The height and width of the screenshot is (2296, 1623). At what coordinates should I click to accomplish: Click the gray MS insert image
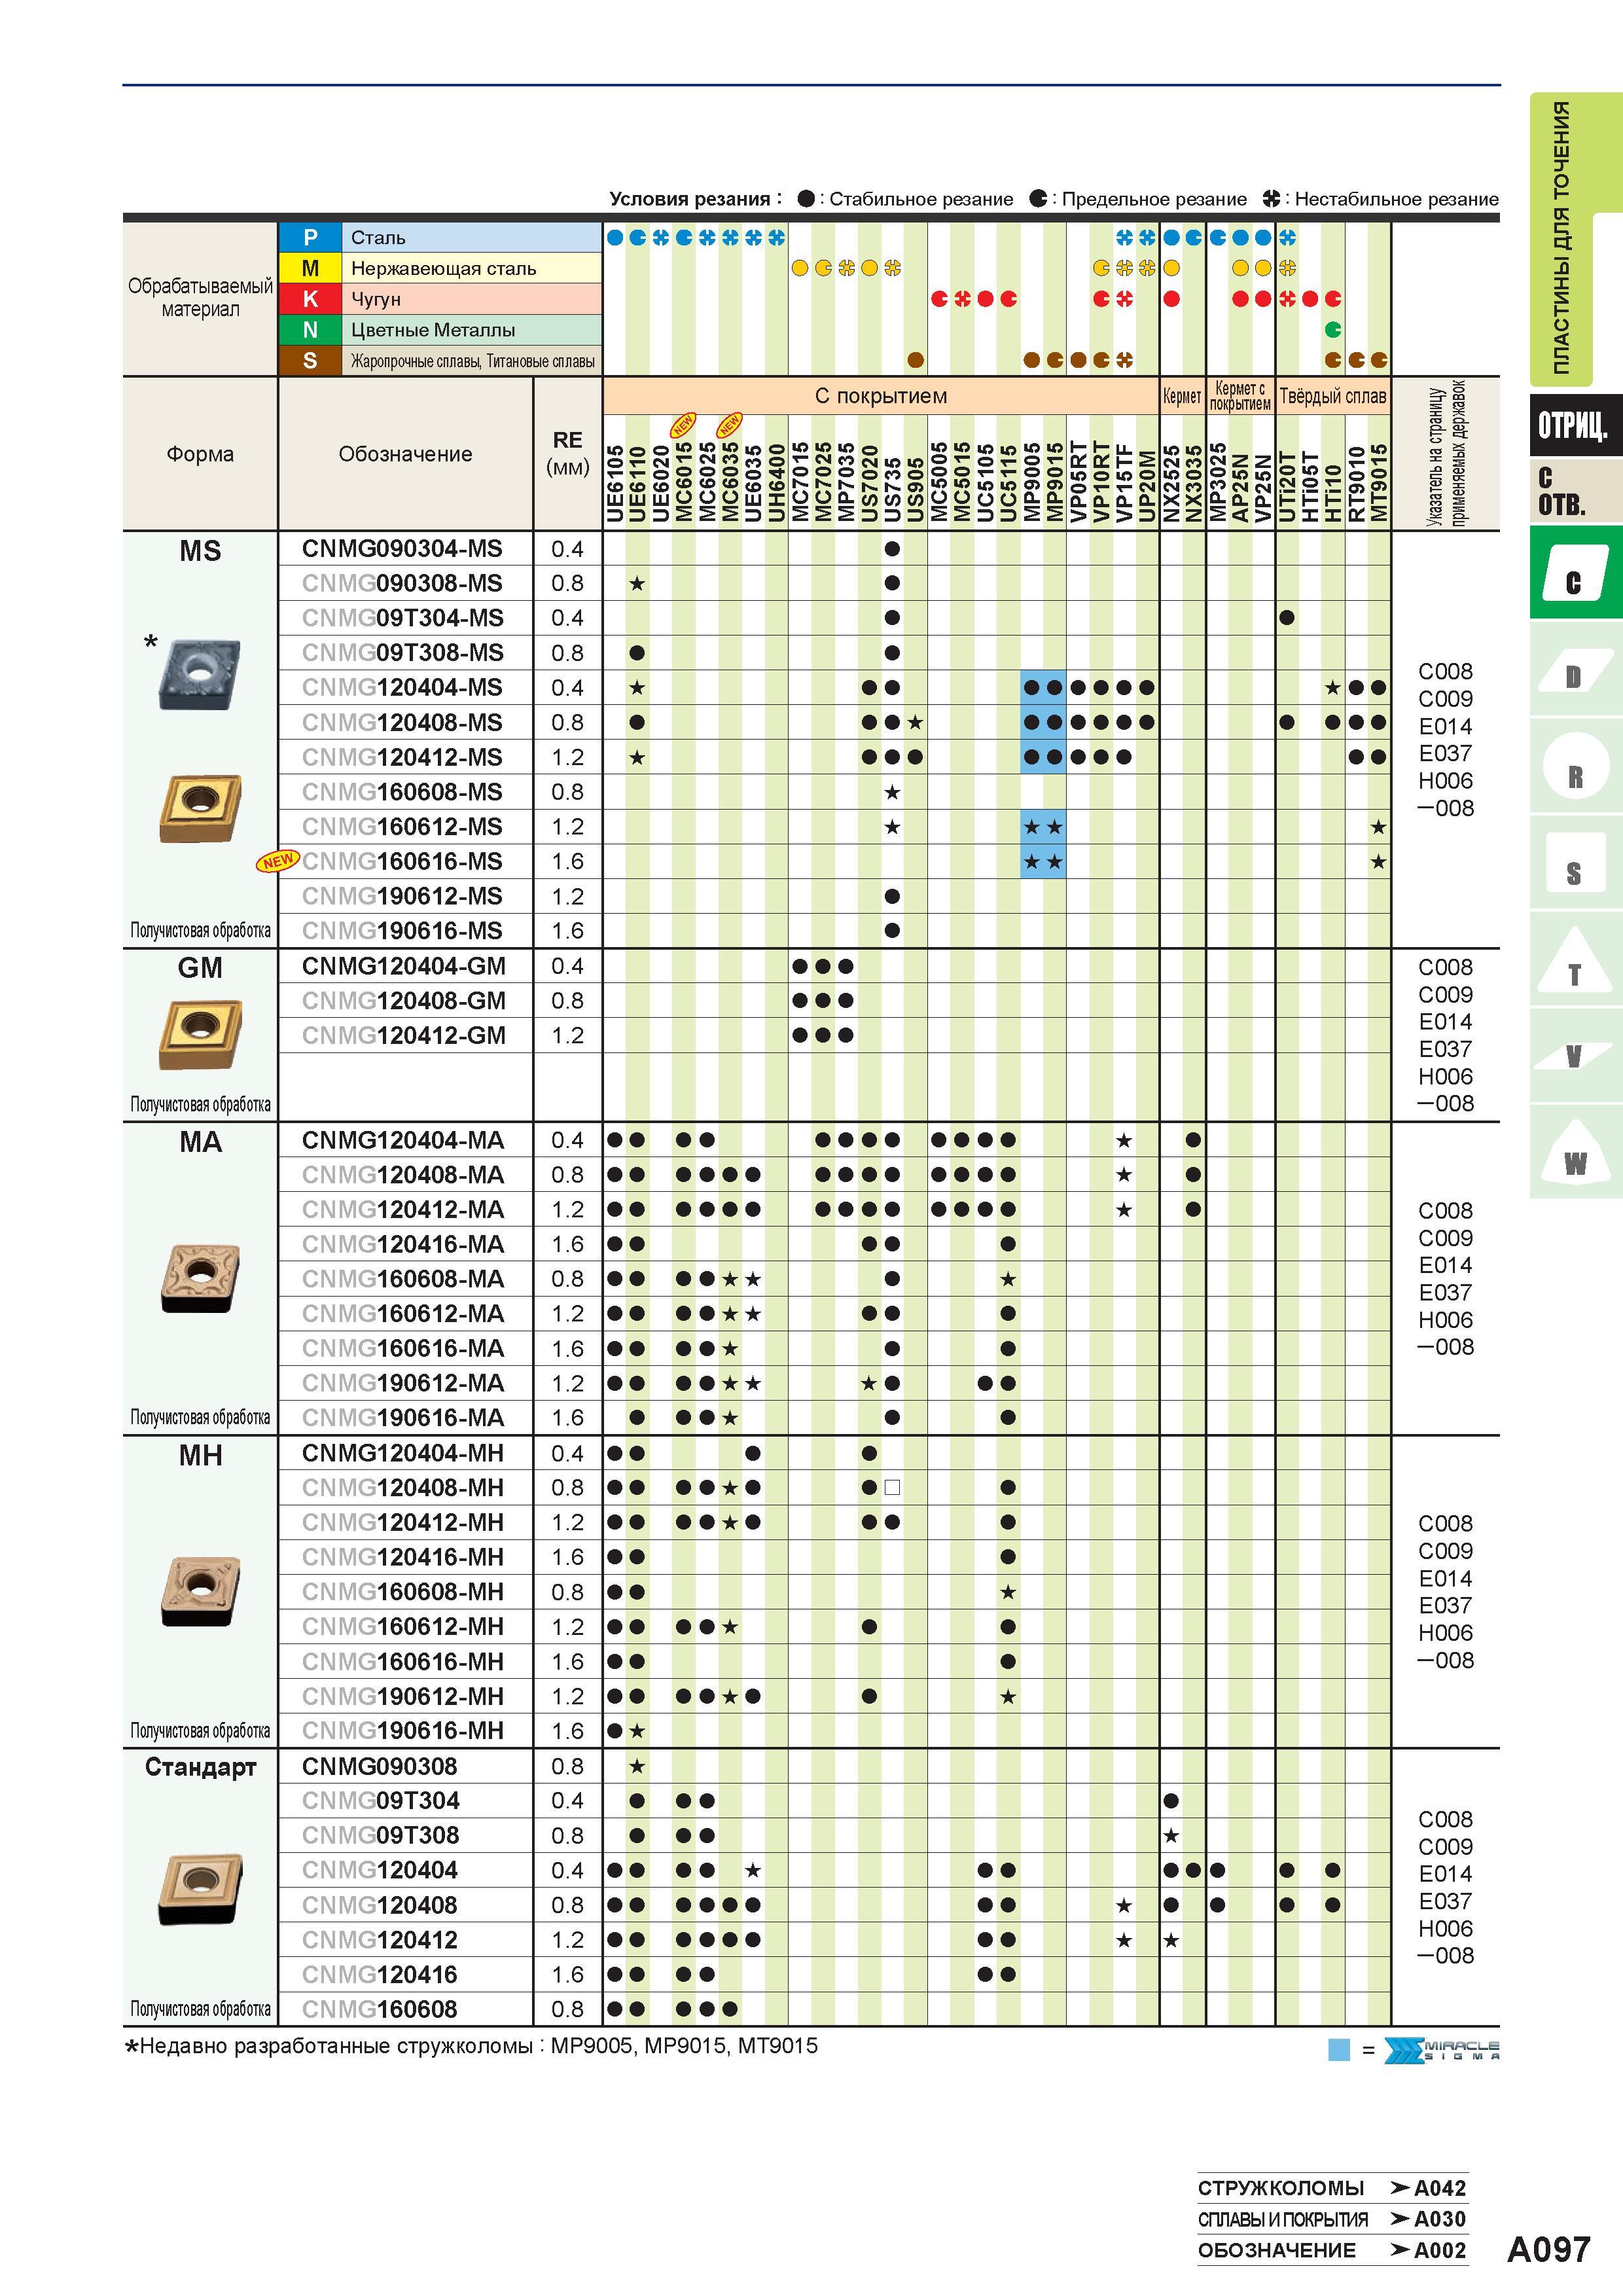200,674
